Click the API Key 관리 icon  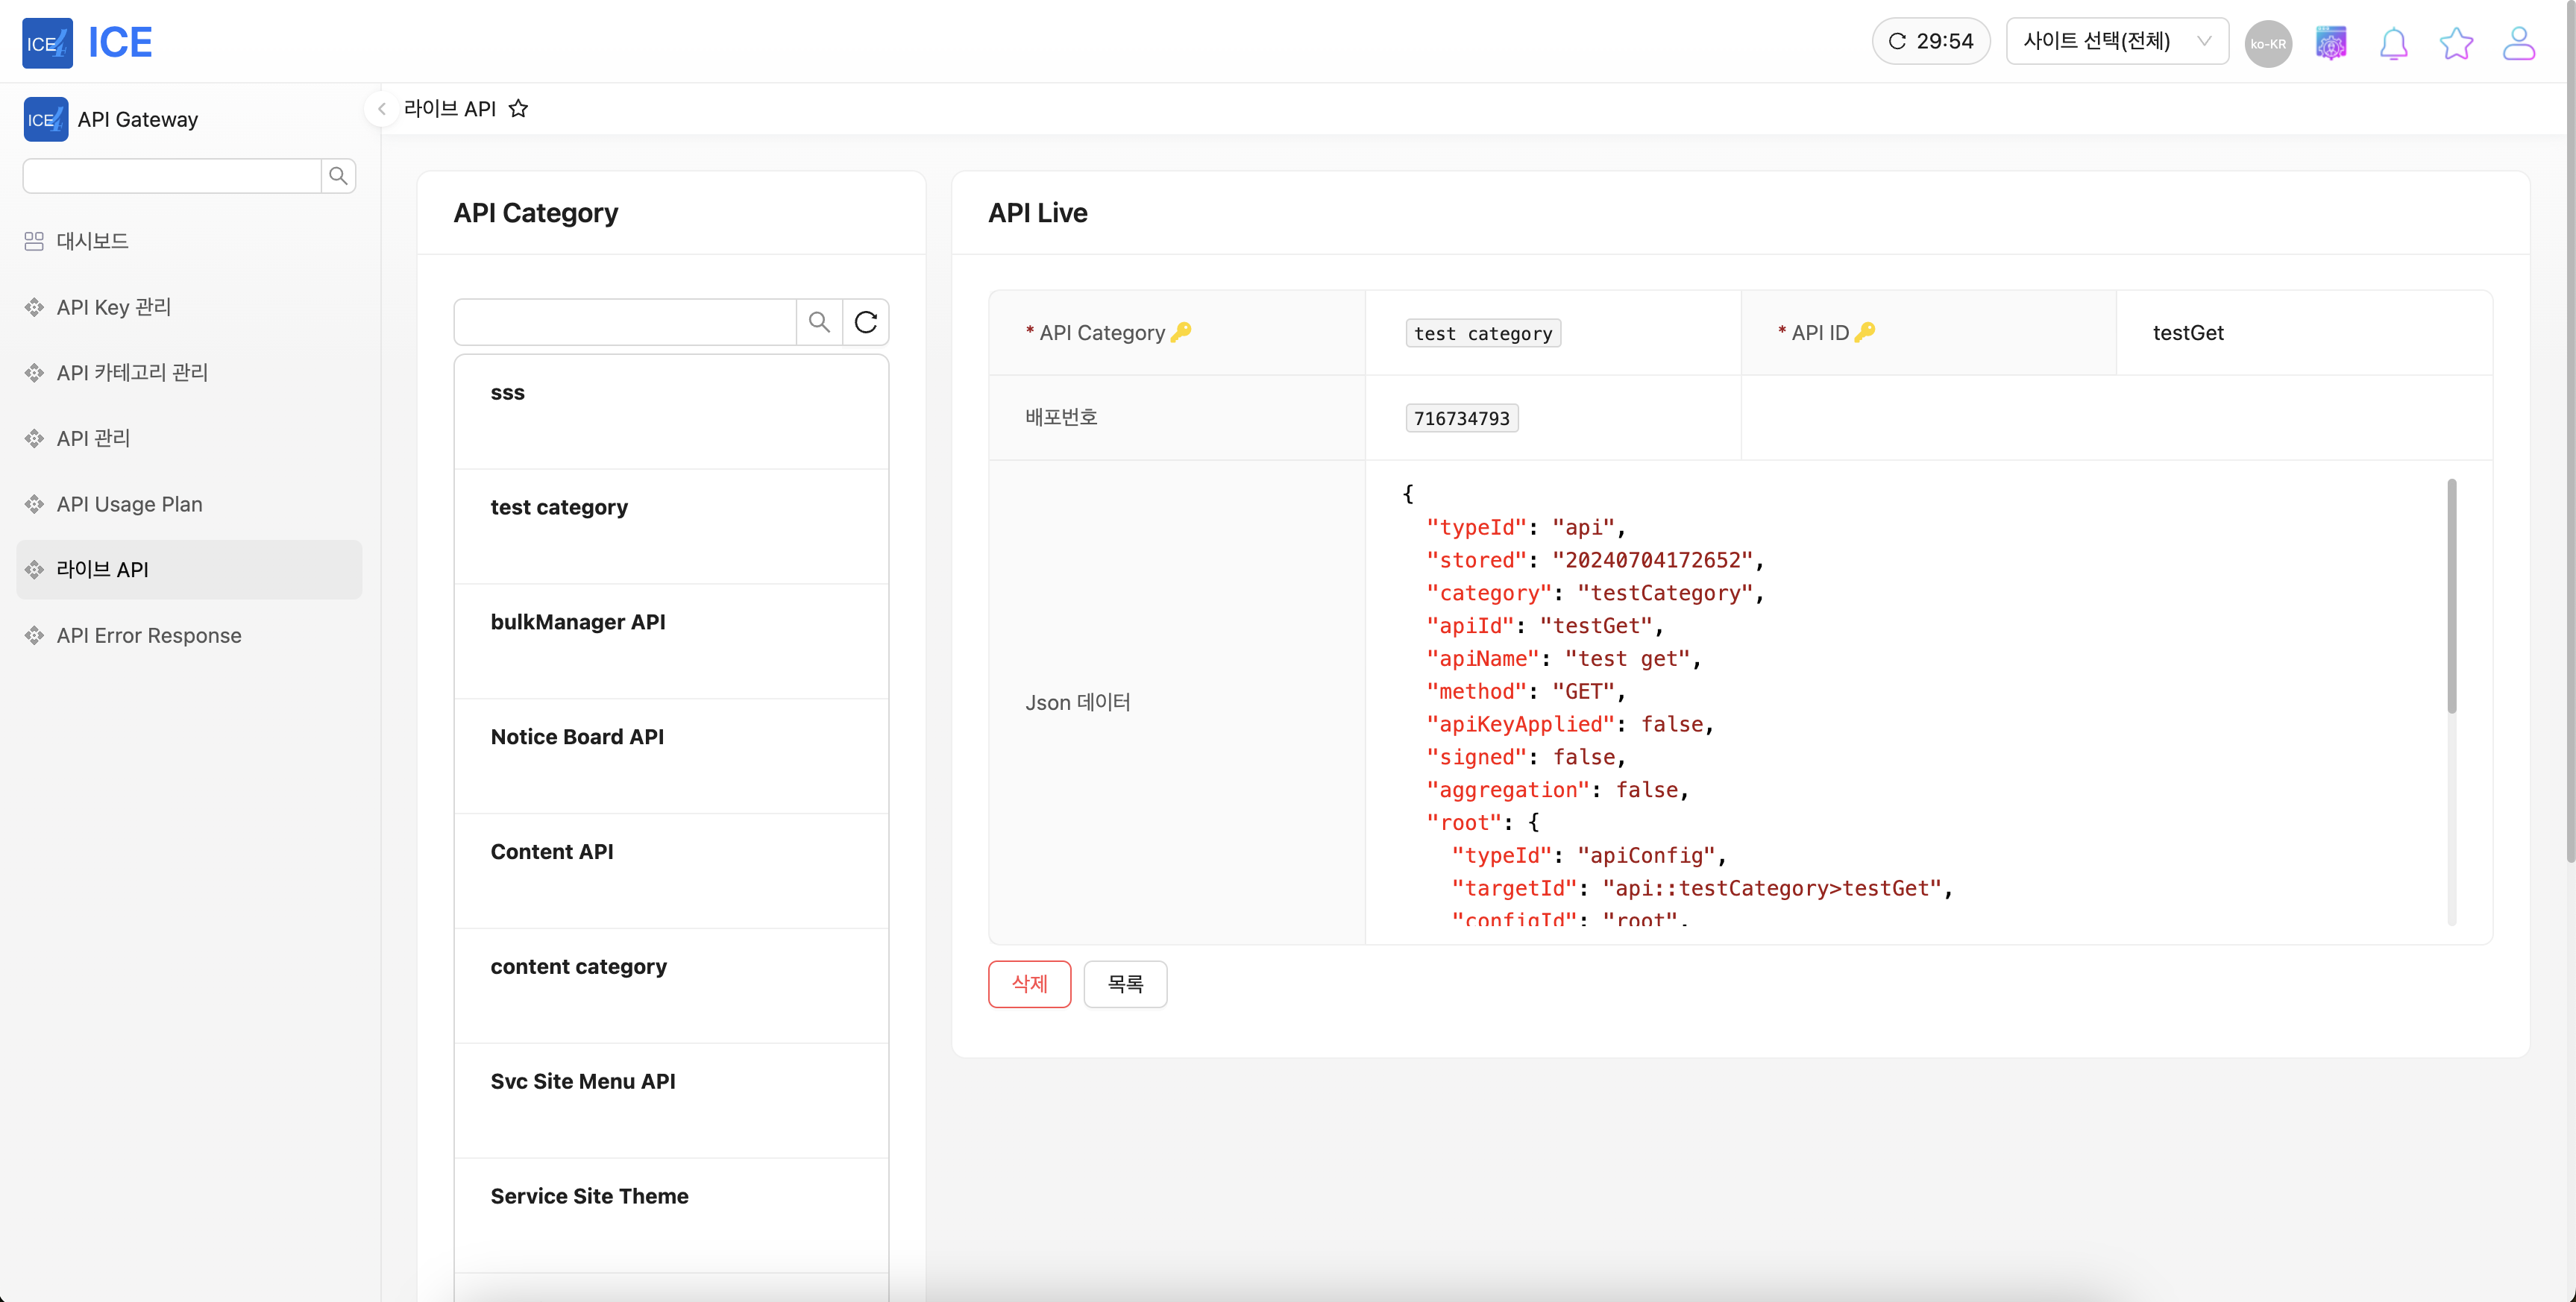click(x=34, y=307)
